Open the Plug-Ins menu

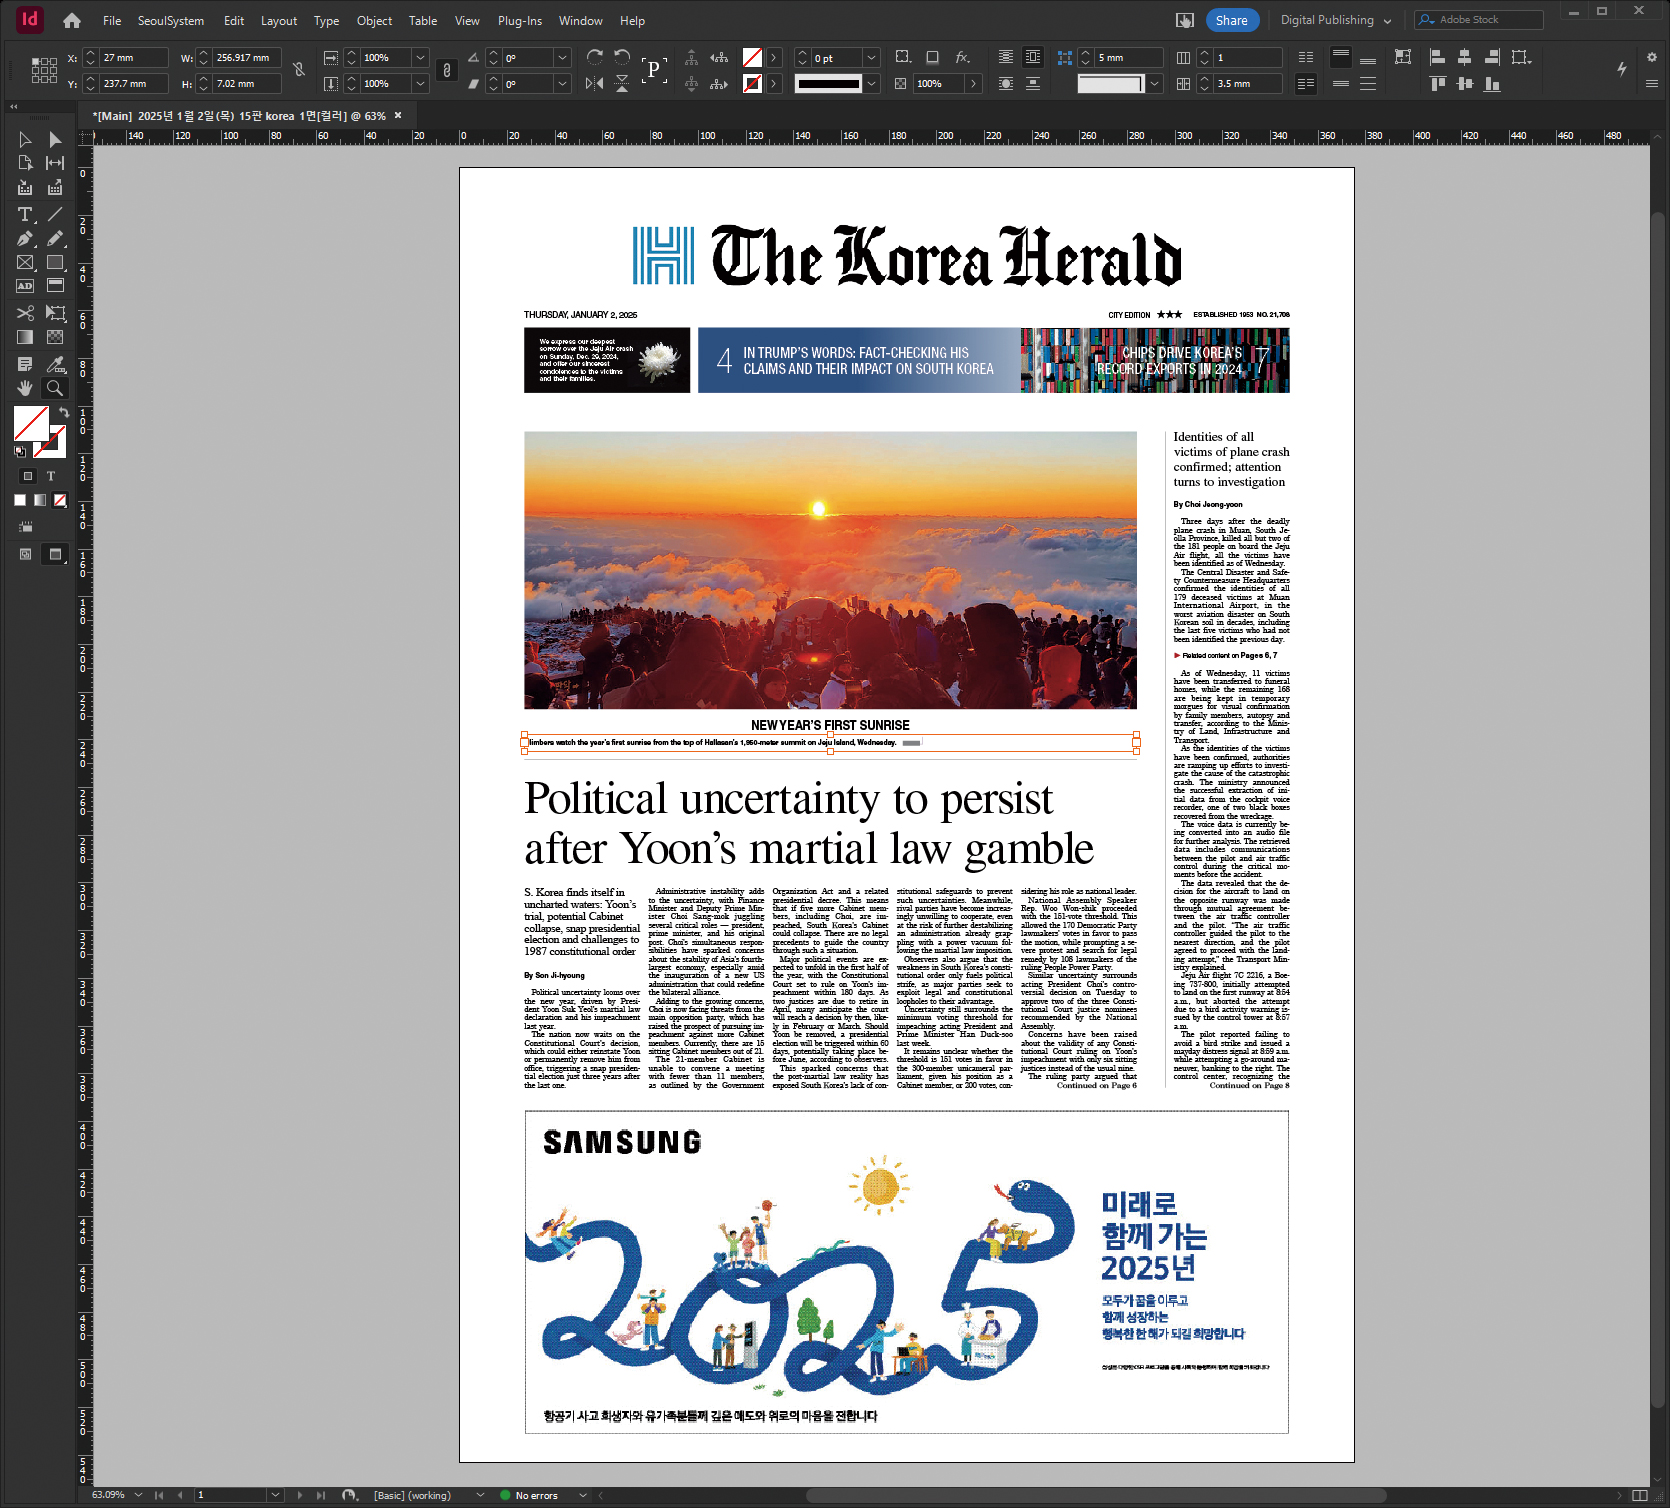520,20
